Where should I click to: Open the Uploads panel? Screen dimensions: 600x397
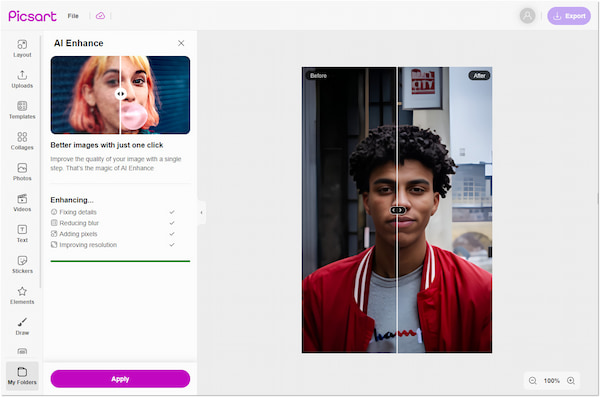22,80
